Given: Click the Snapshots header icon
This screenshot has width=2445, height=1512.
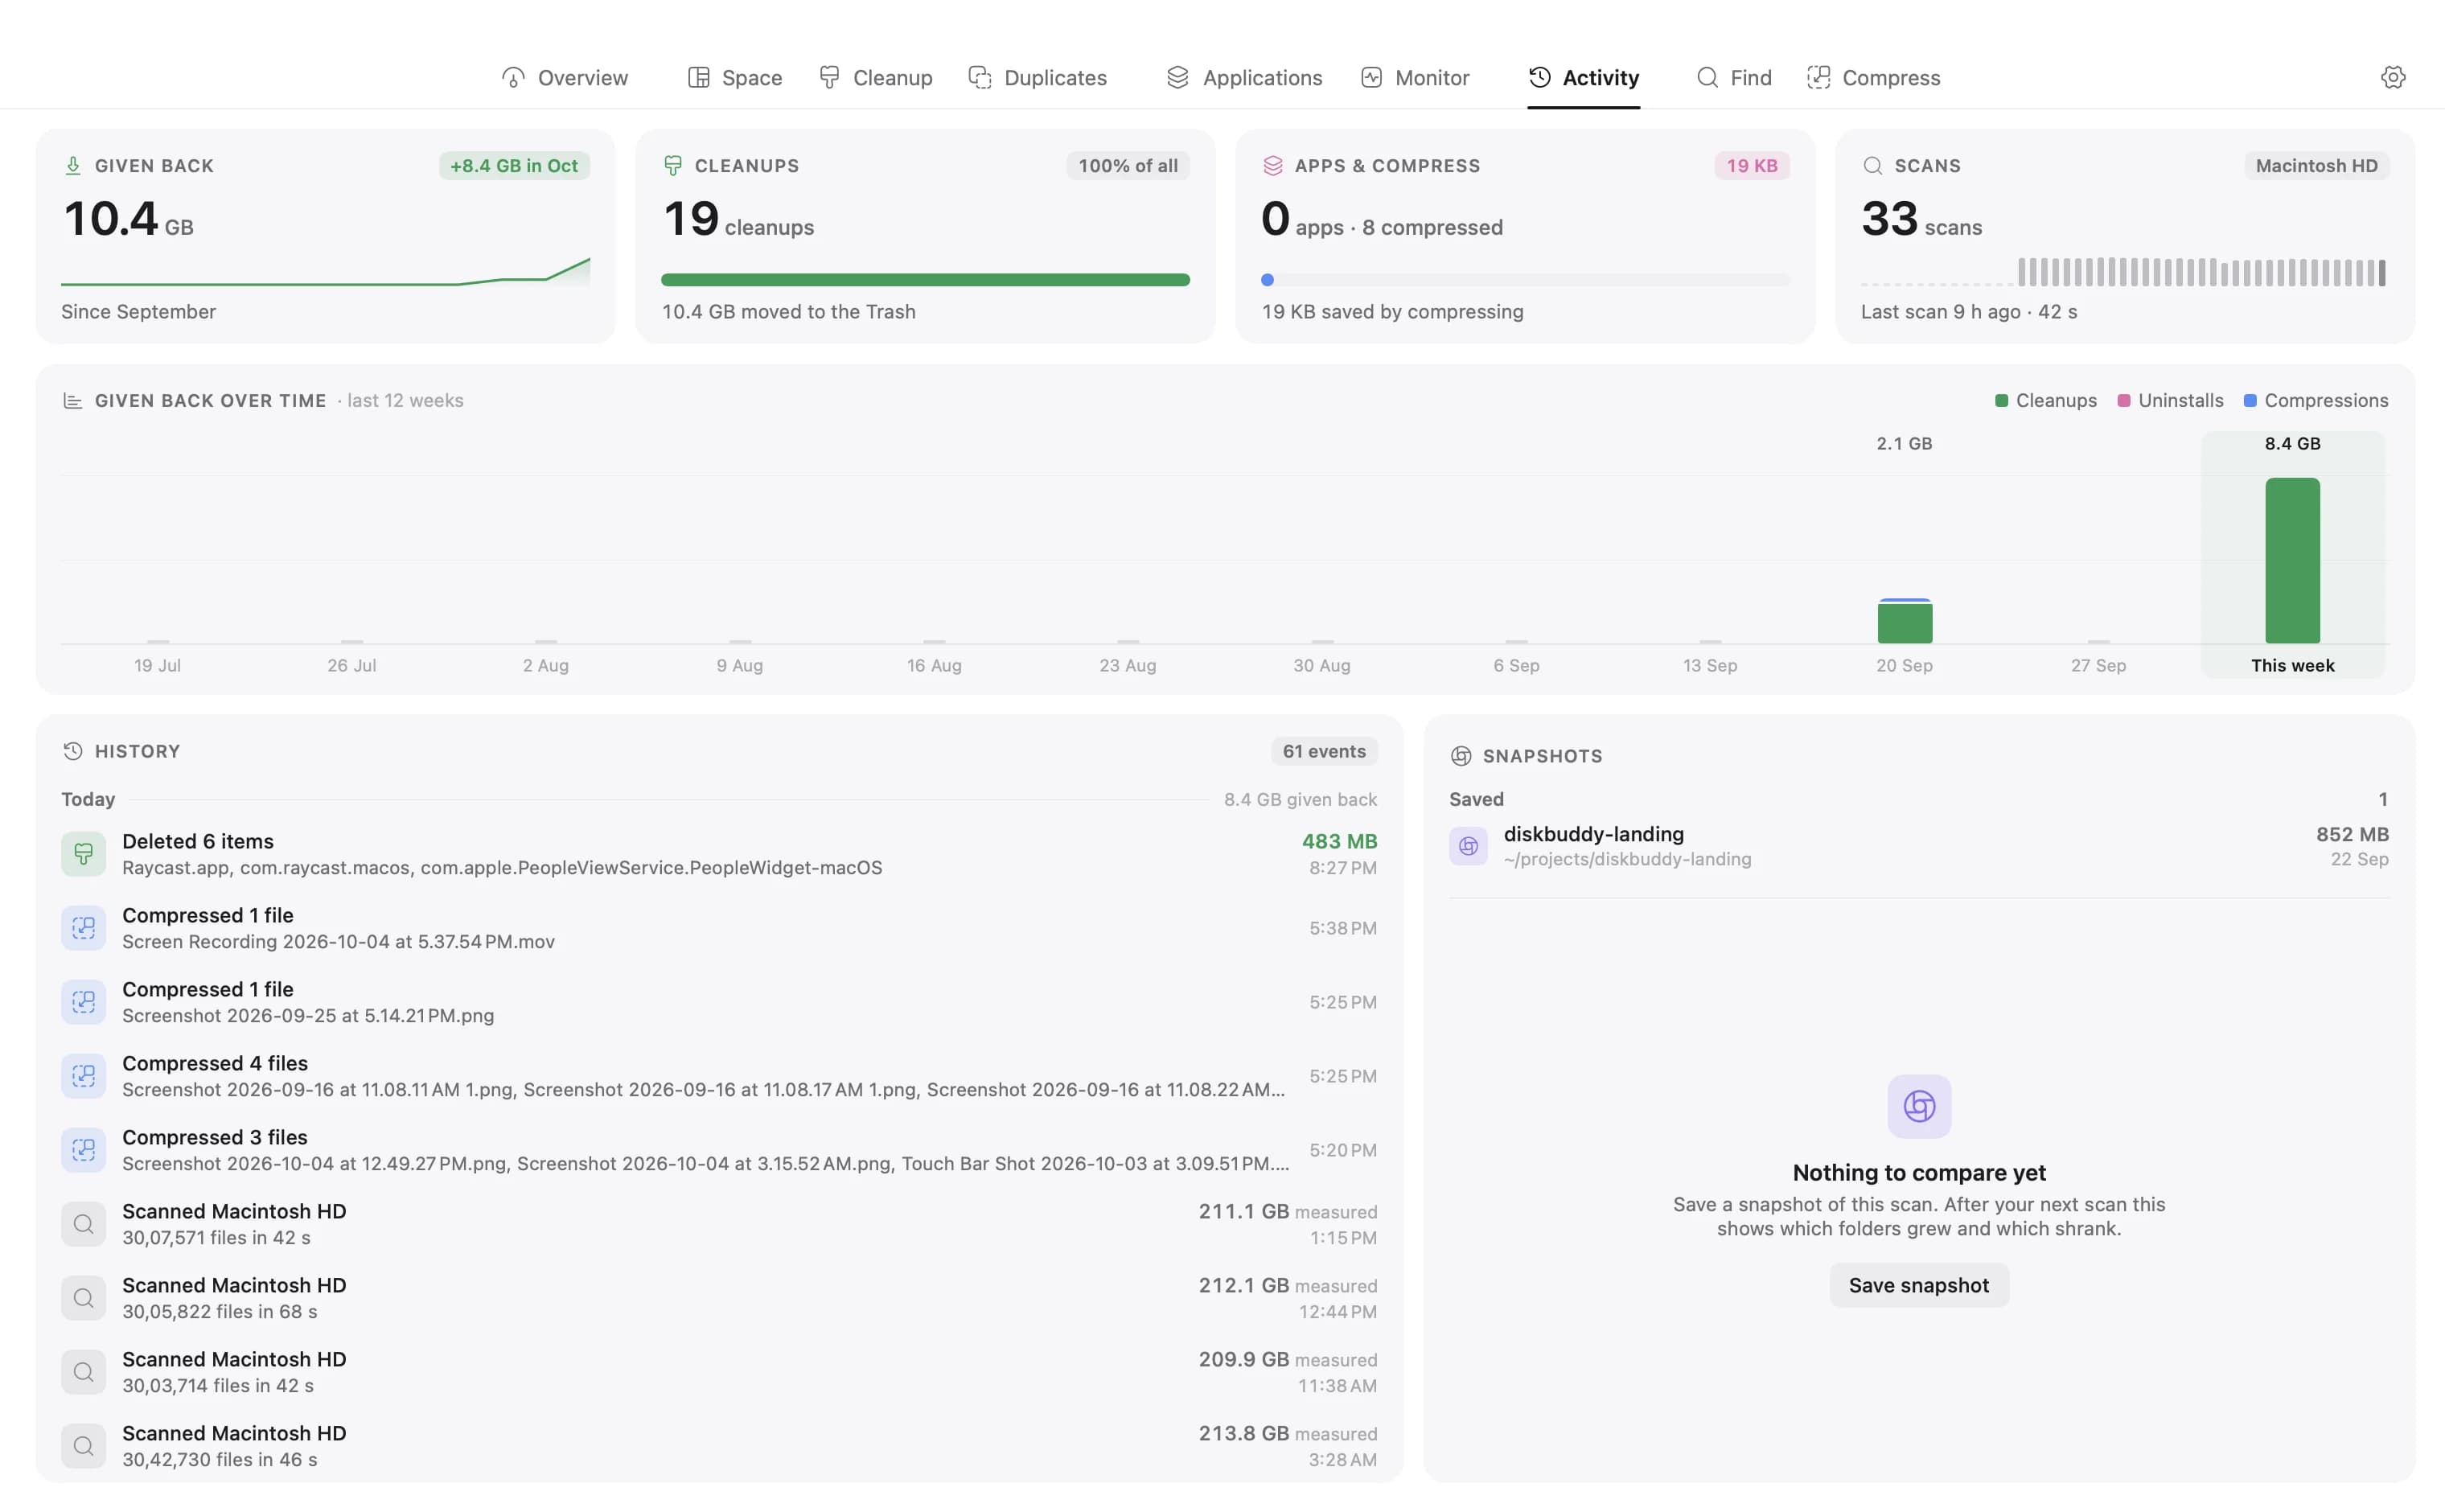Looking at the screenshot, I should pos(1460,756).
